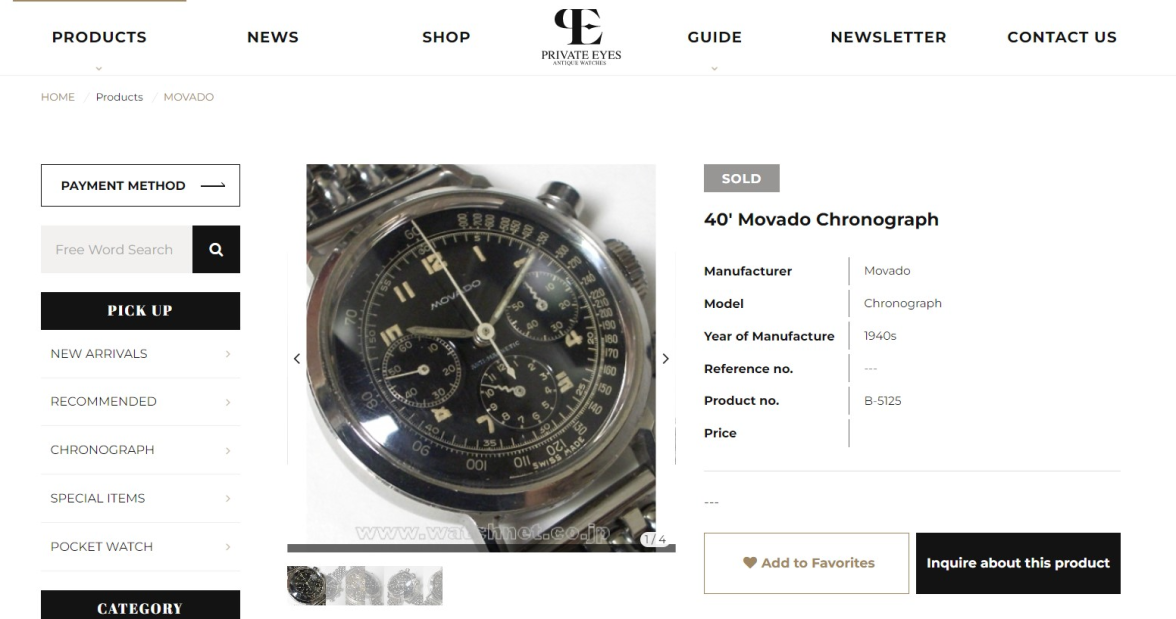Screen dimensions: 1176x619
Task: Open the News menu item
Action: pyautogui.click(x=272, y=37)
